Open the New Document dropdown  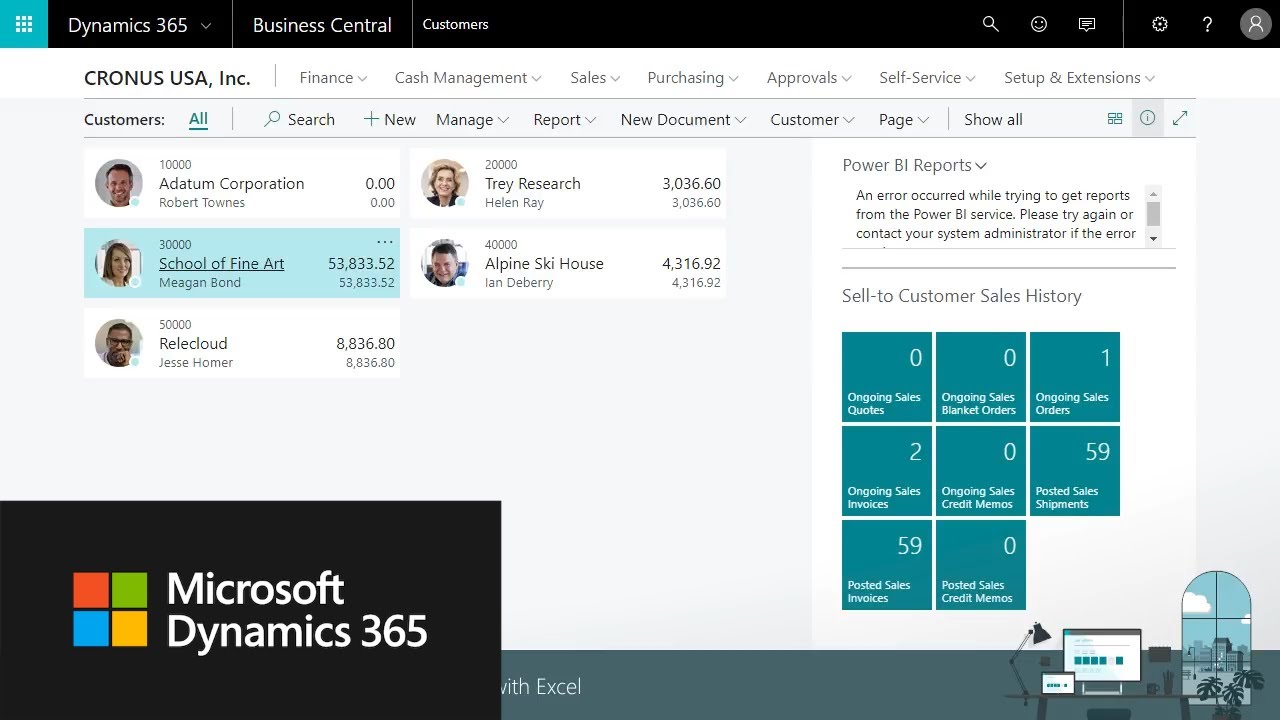pyautogui.click(x=683, y=119)
